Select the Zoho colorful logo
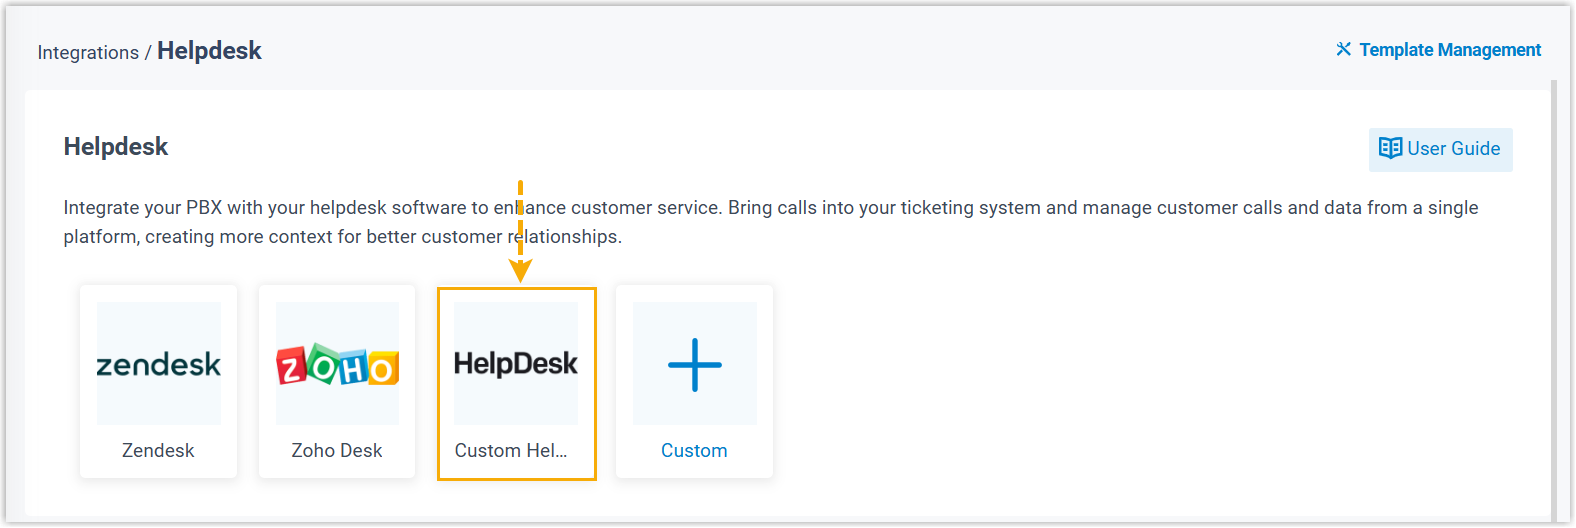Screen dimensions: 1576x528 point(337,366)
